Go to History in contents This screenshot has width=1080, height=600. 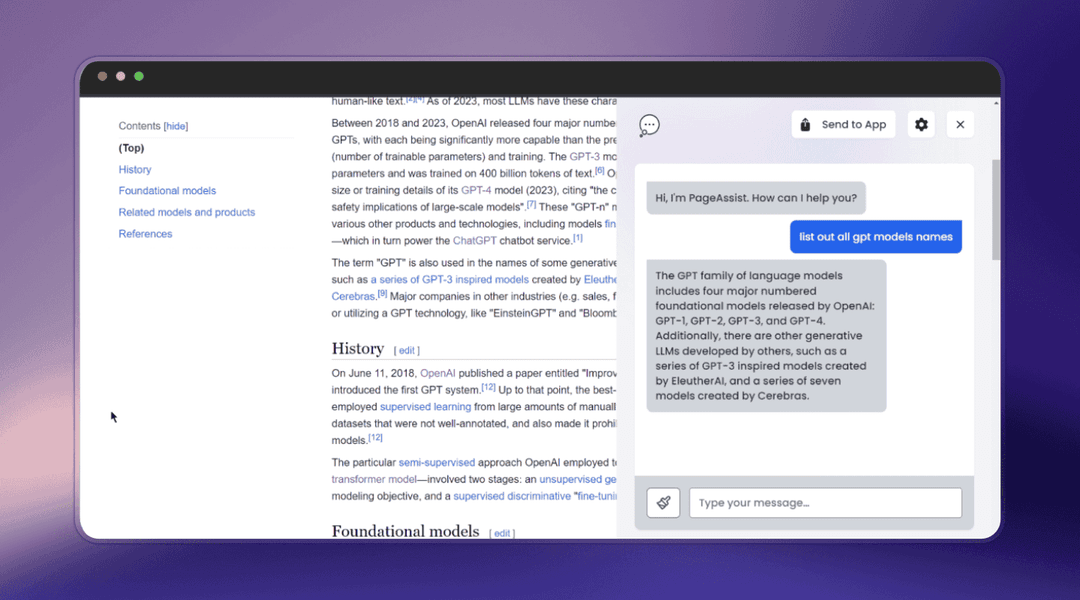point(135,170)
